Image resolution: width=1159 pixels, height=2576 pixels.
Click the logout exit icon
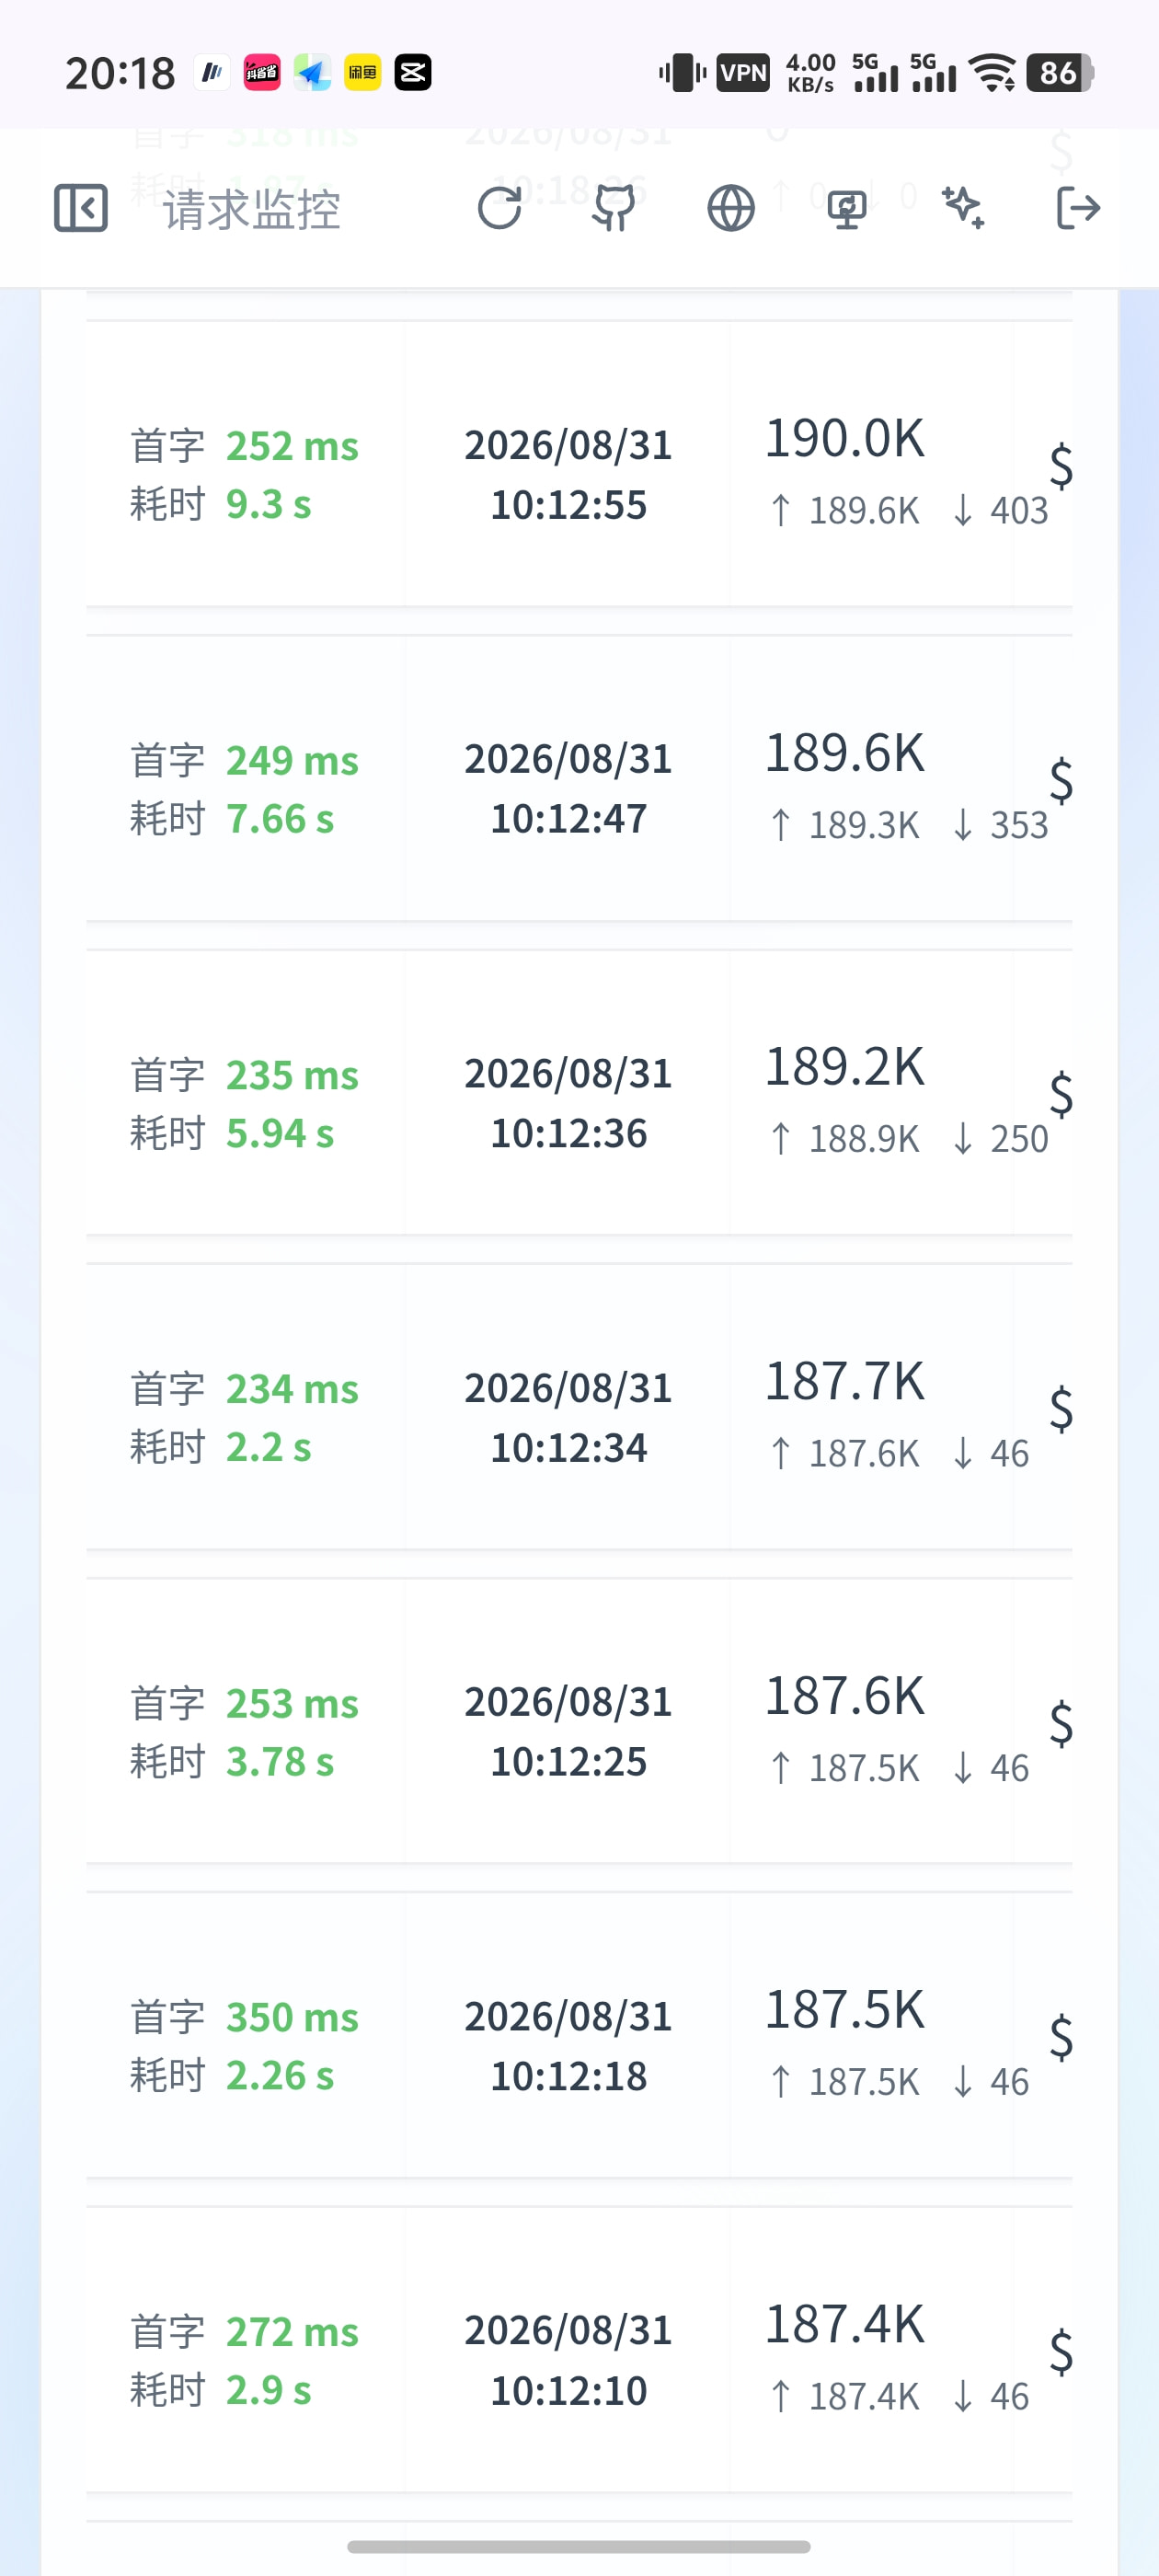[x=1079, y=208]
